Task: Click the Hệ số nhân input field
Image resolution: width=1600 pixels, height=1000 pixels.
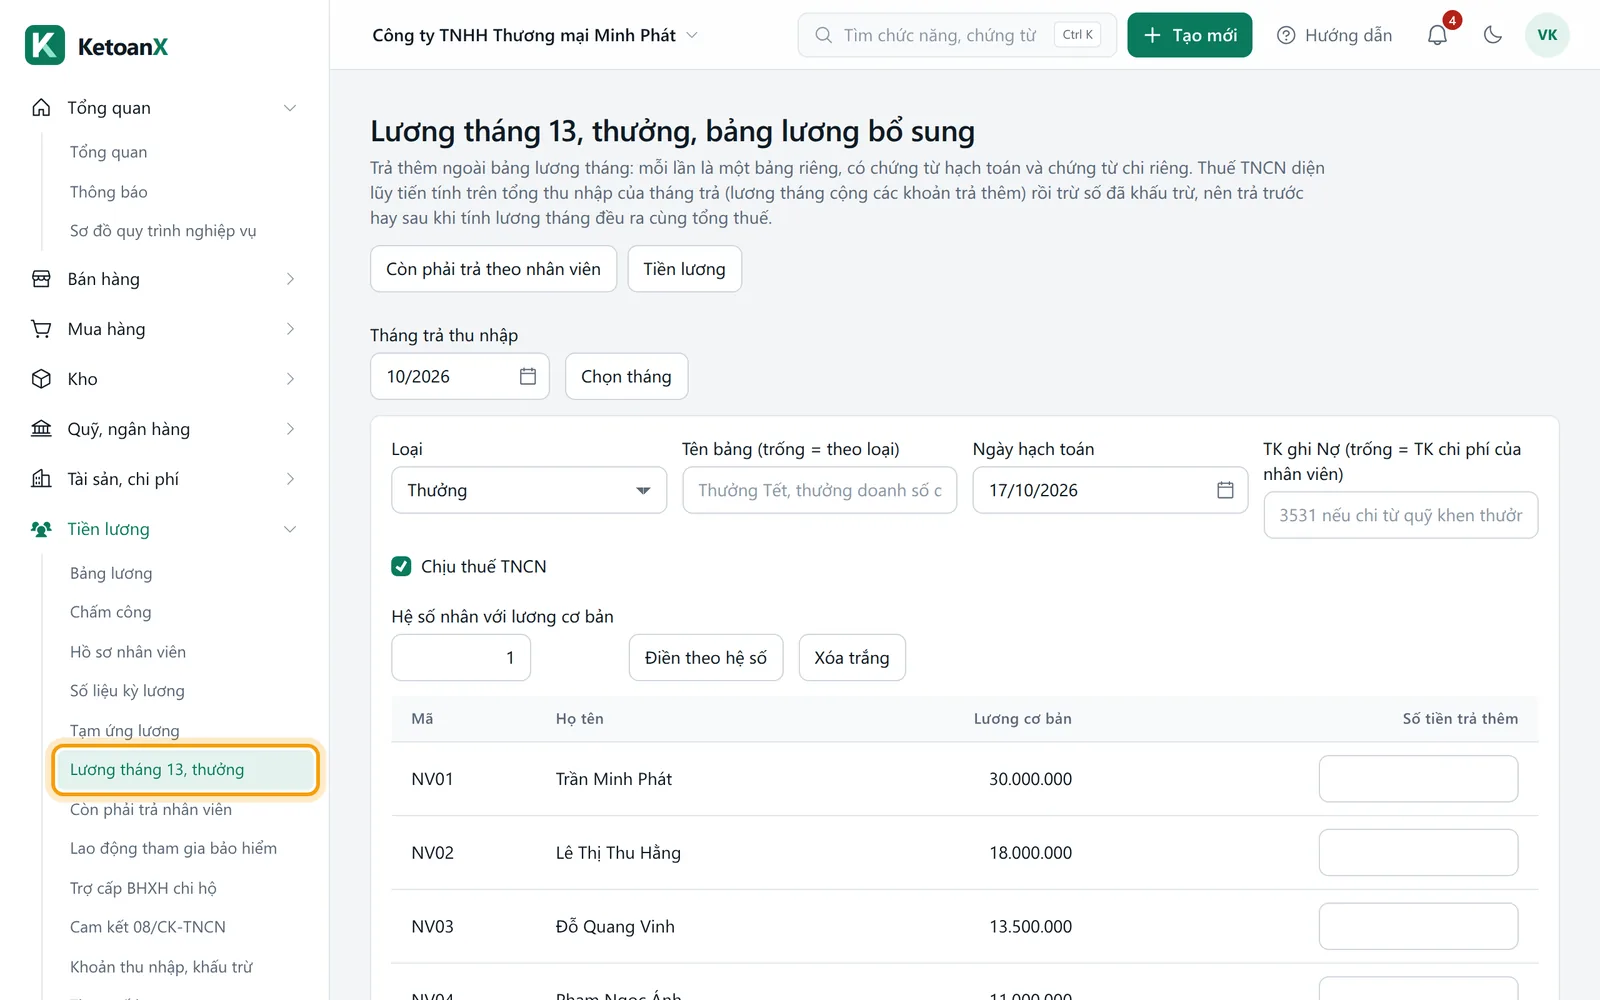Action: (461, 658)
